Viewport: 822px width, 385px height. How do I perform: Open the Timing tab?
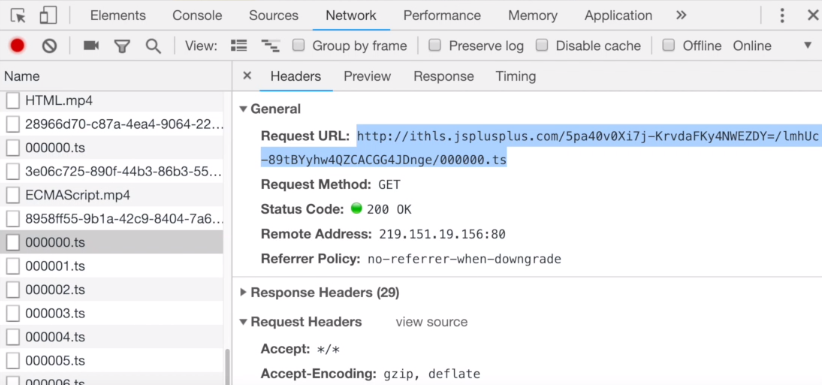pos(516,77)
